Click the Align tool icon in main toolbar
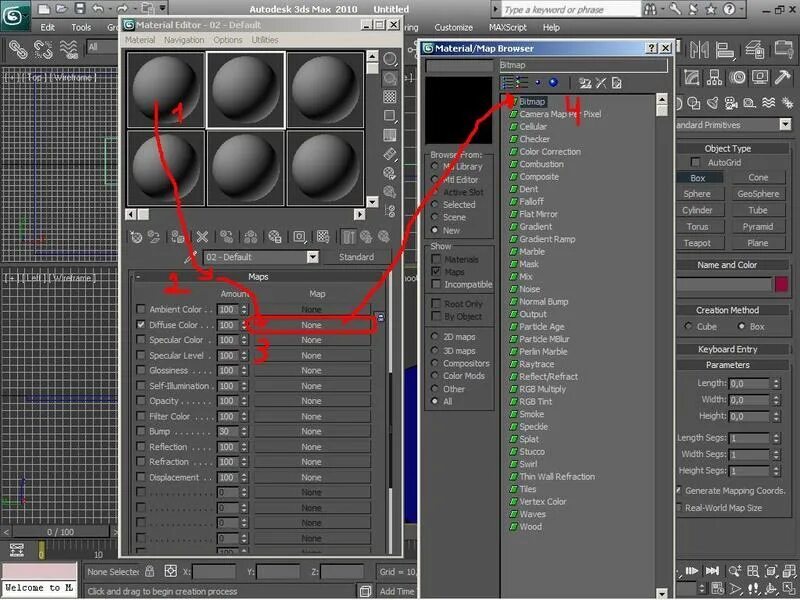800x600 pixels. pos(724,49)
